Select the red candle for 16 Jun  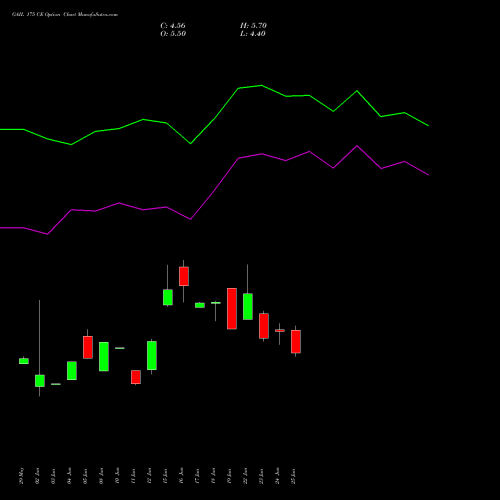tap(184, 276)
